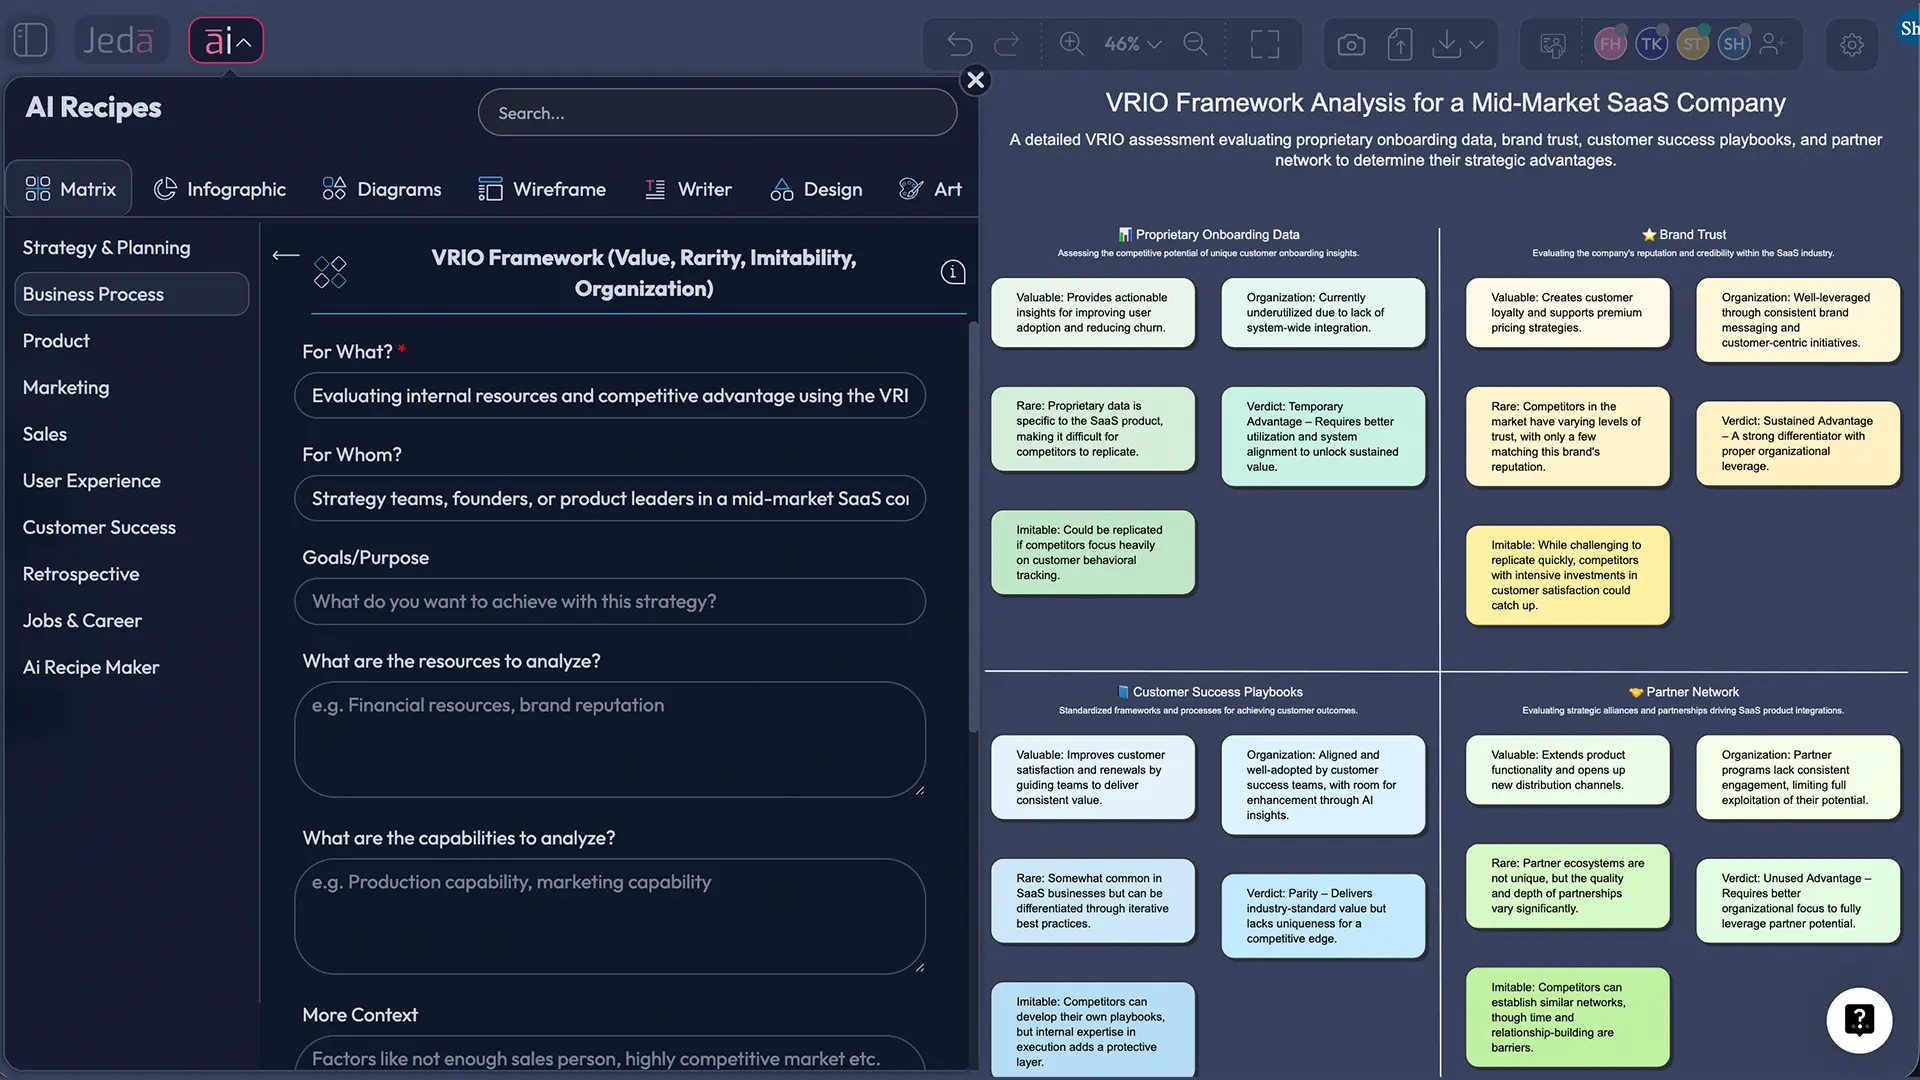Viewport: 1920px width, 1080px height.
Task: Click the back arrow in the recipe panel
Action: 285,256
